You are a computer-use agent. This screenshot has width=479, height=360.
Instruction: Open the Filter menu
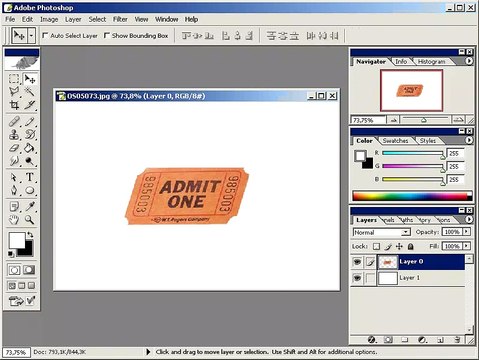coord(120,19)
